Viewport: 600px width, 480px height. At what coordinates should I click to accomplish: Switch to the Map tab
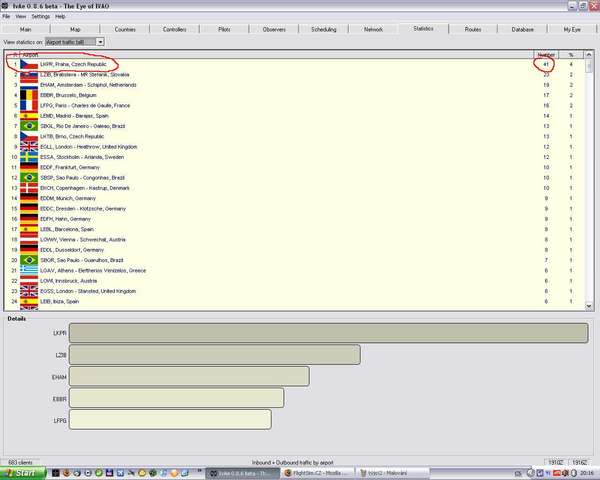75,29
